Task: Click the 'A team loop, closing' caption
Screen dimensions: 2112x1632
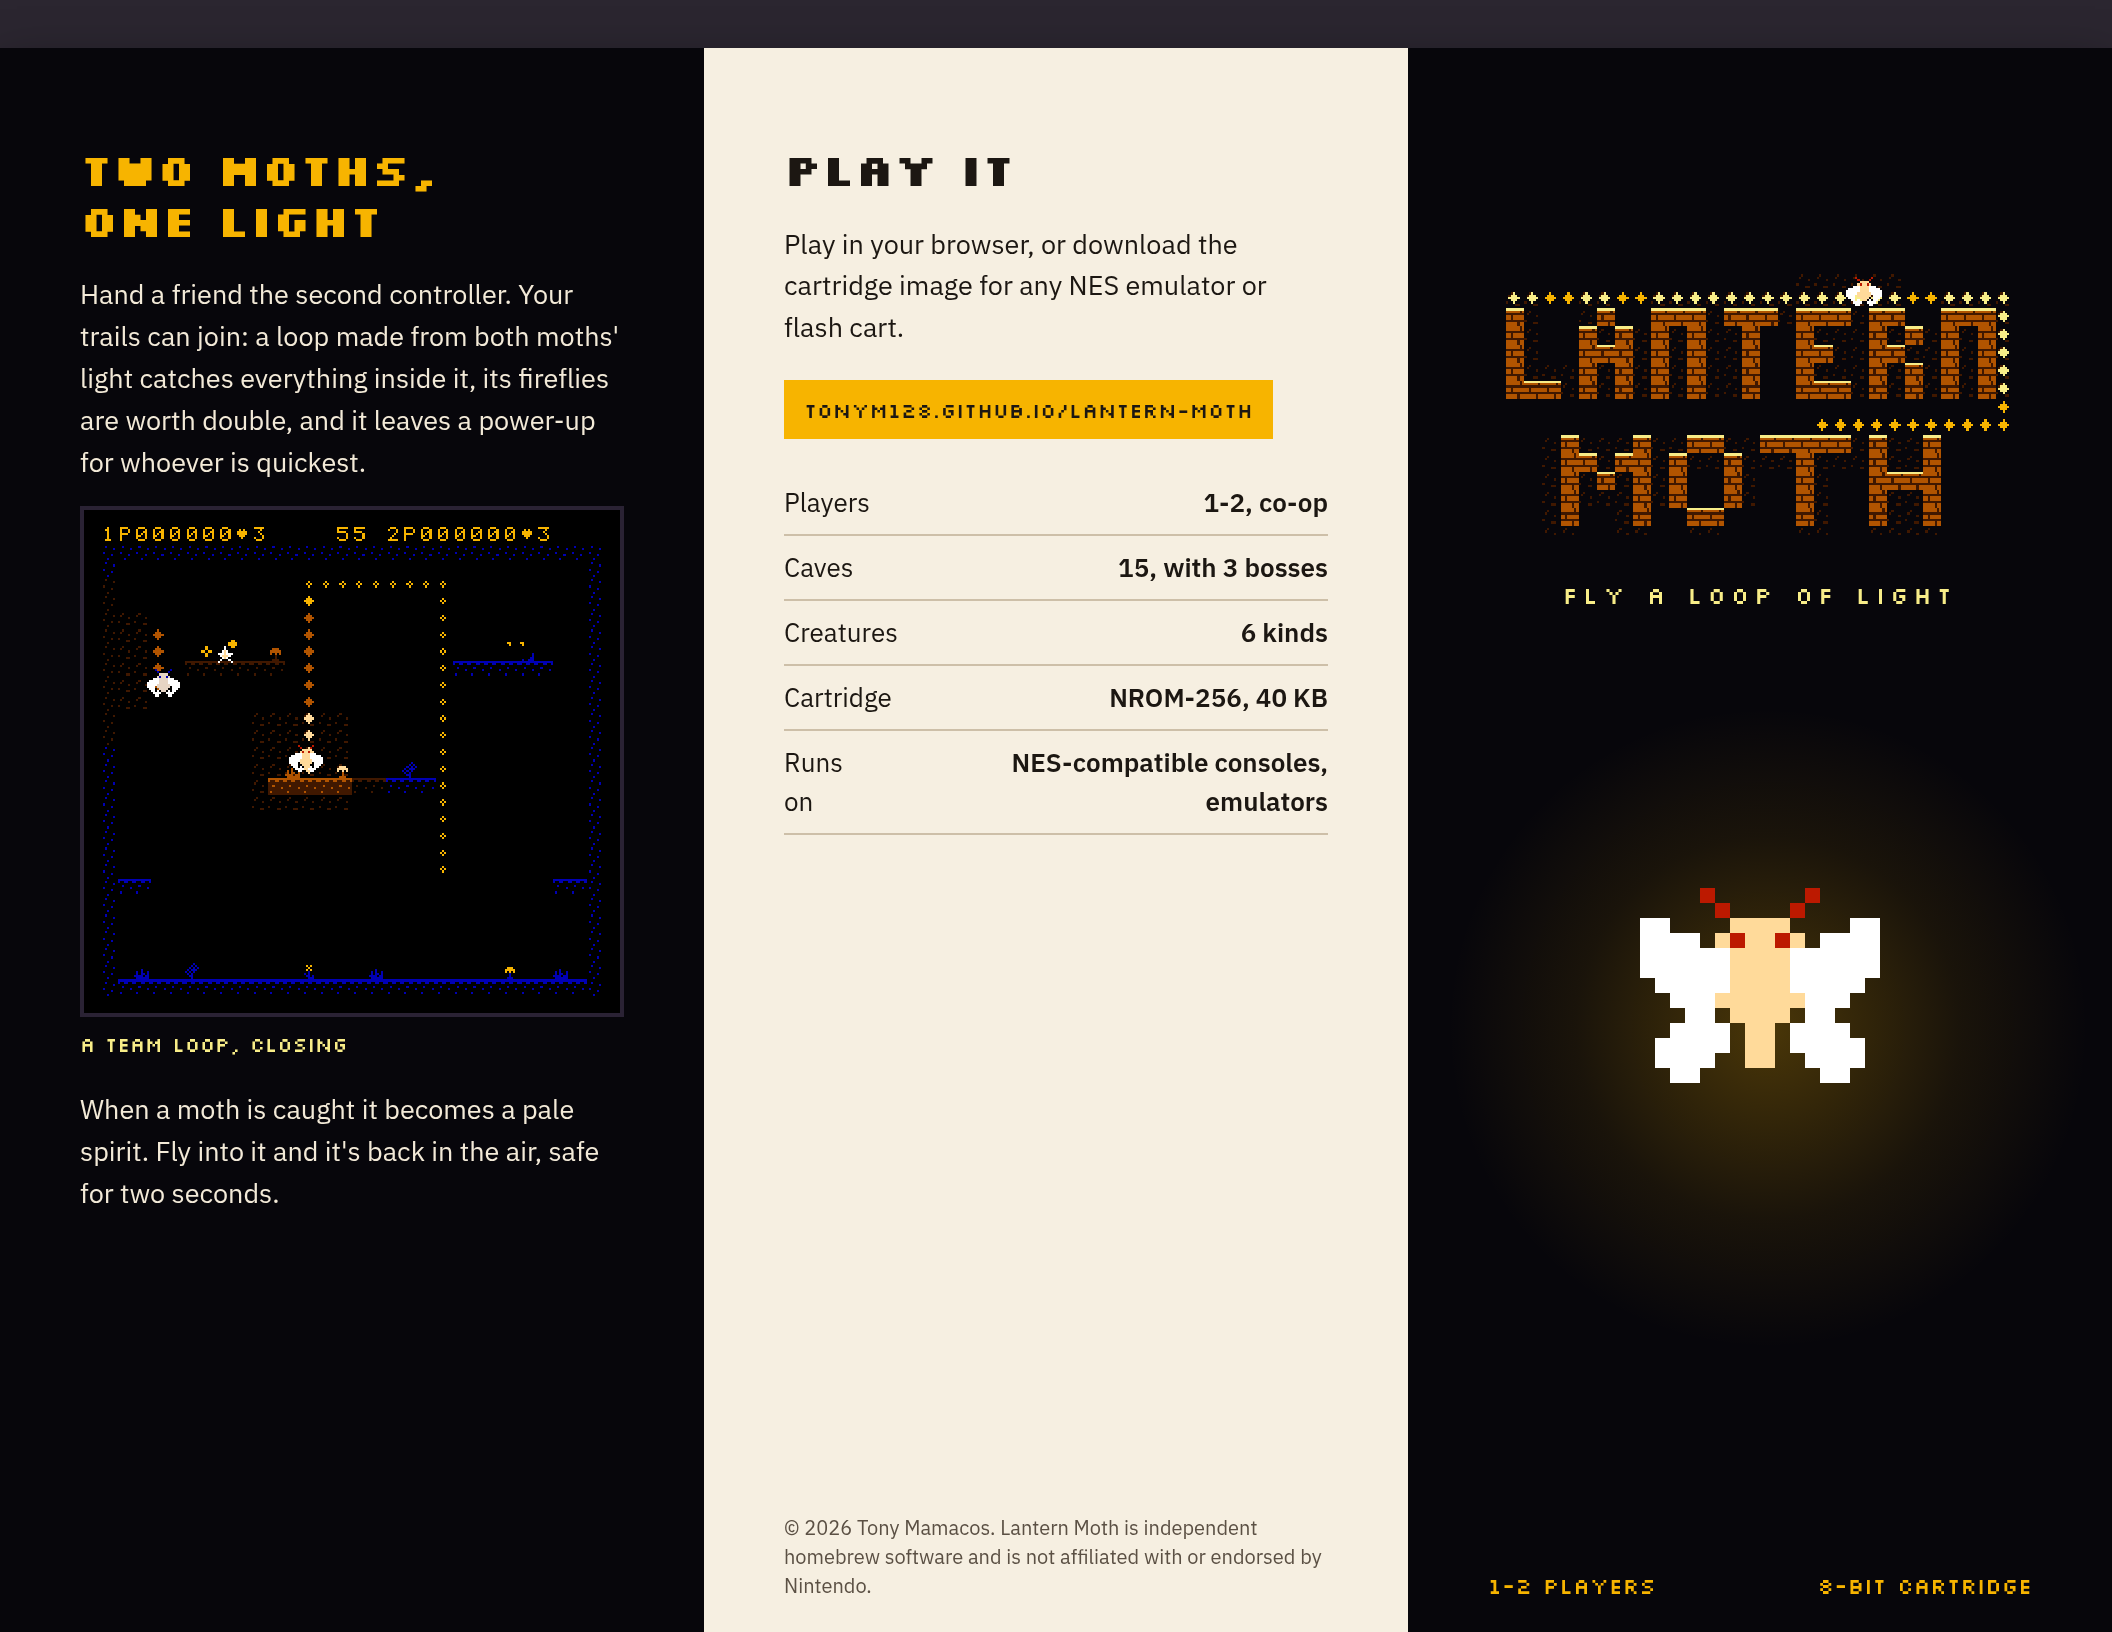Action: (x=214, y=1045)
